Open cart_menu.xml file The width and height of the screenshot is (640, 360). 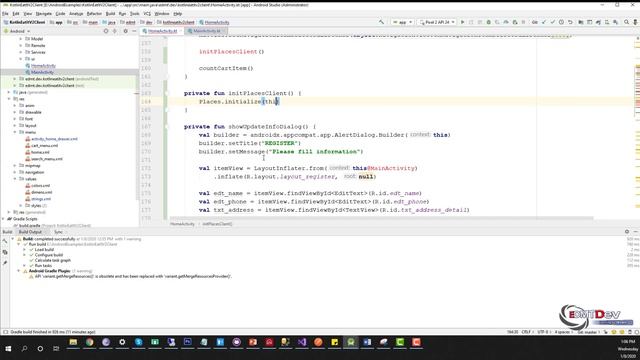pyautogui.click(x=44, y=145)
